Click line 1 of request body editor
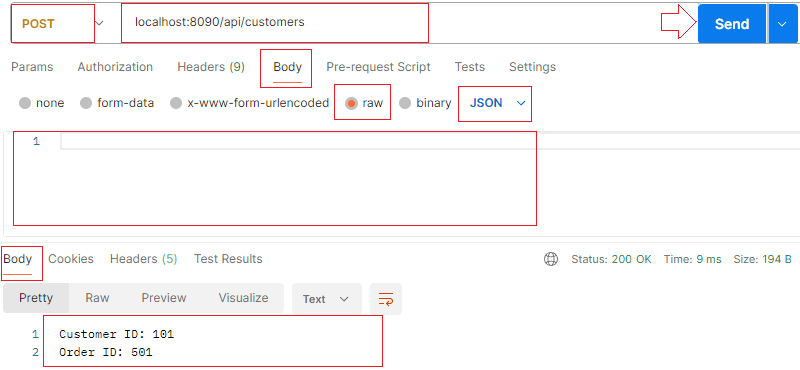The image size is (800, 370). click(x=429, y=141)
